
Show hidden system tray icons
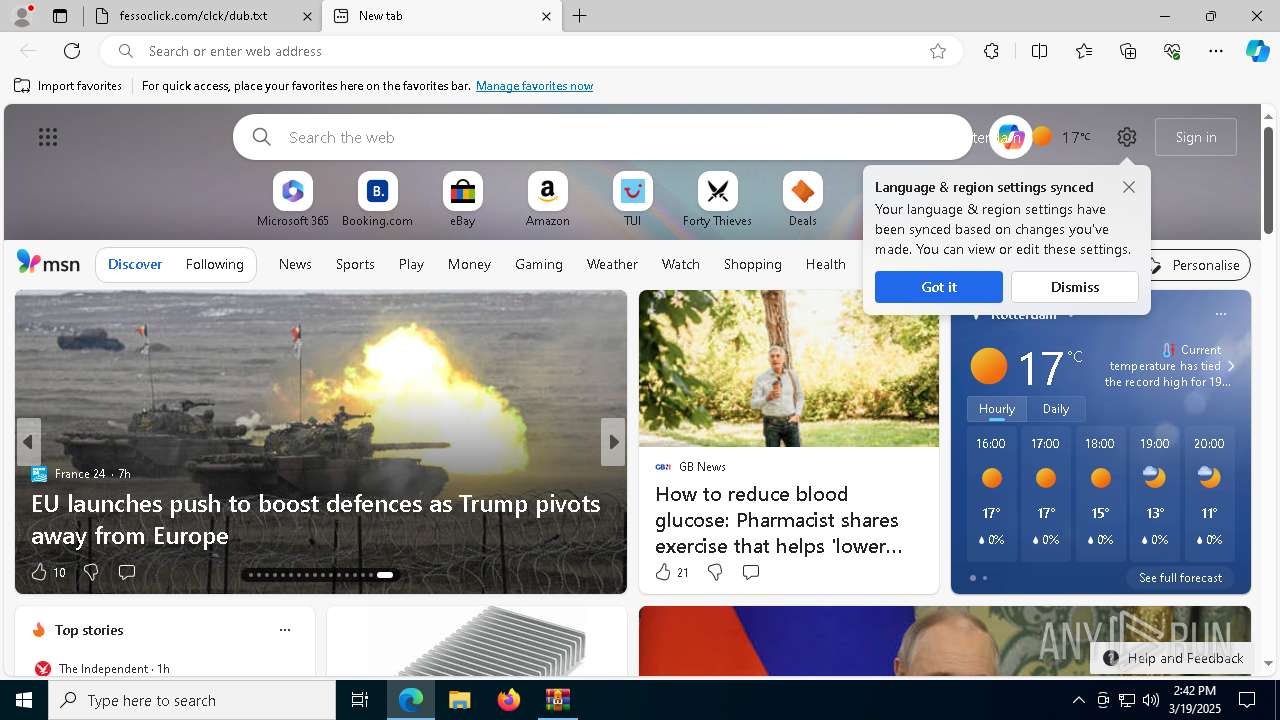click(1078, 700)
